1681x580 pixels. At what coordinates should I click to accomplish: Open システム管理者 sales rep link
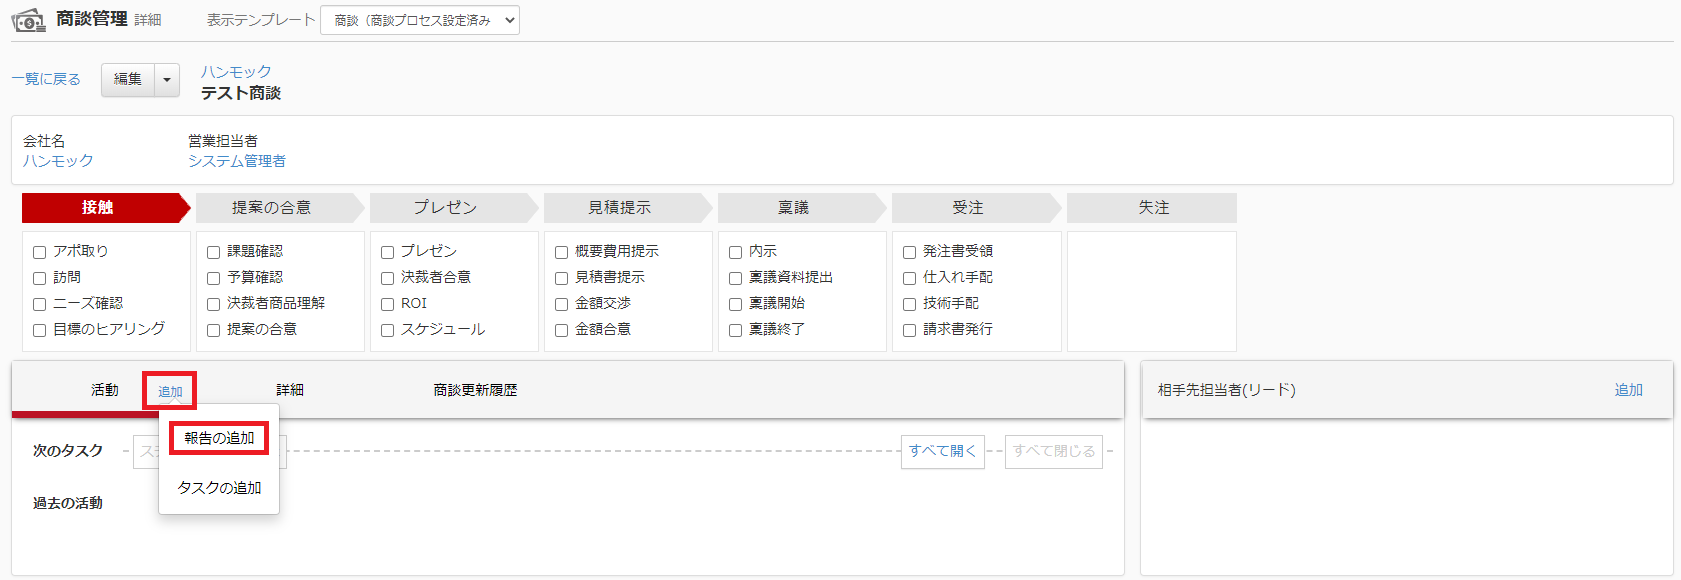click(236, 161)
